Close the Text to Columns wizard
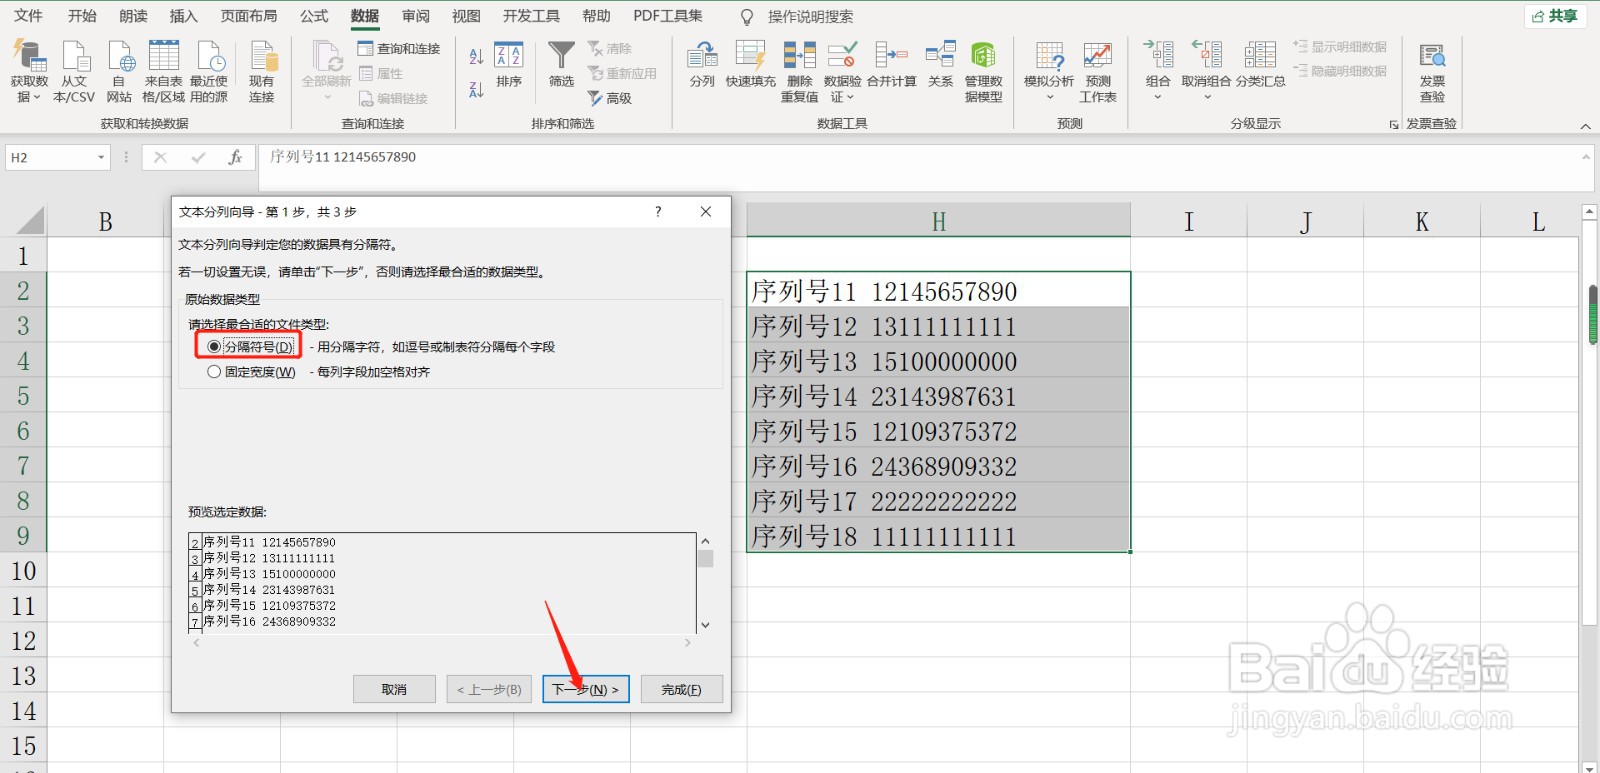Viewport: 1600px width, 773px height. pyautogui.click(x=706, y=212)
